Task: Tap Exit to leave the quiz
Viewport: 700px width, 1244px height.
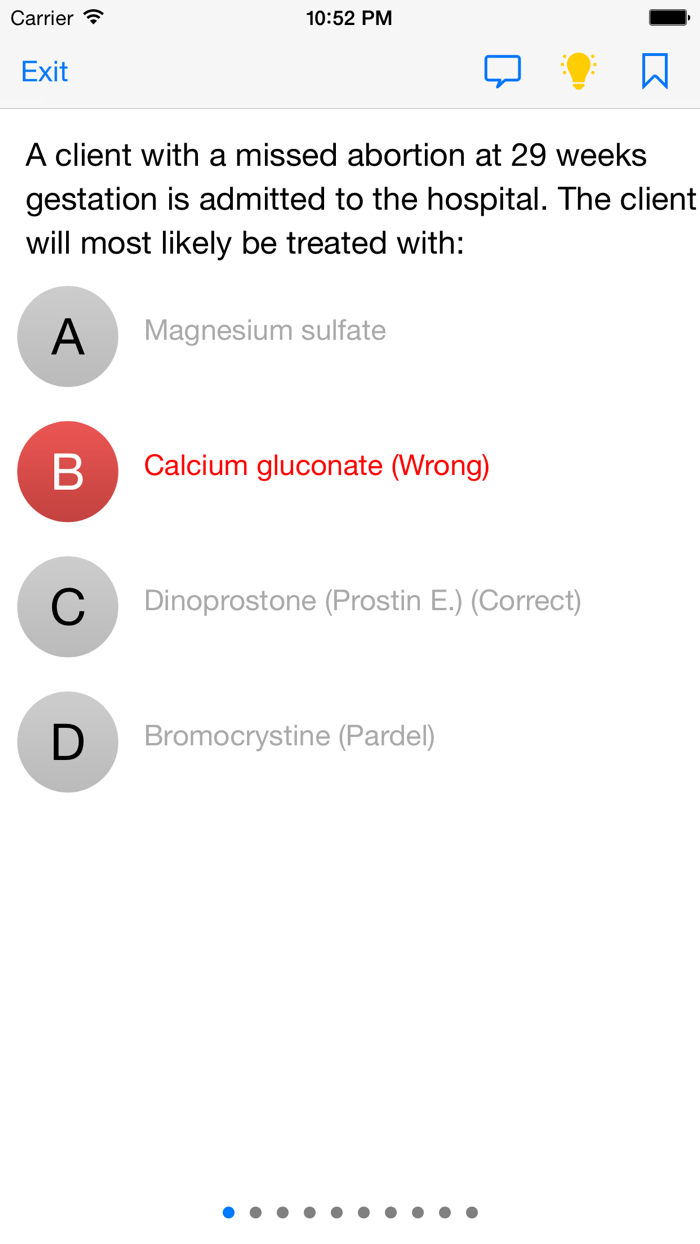Action: (44, 71)
